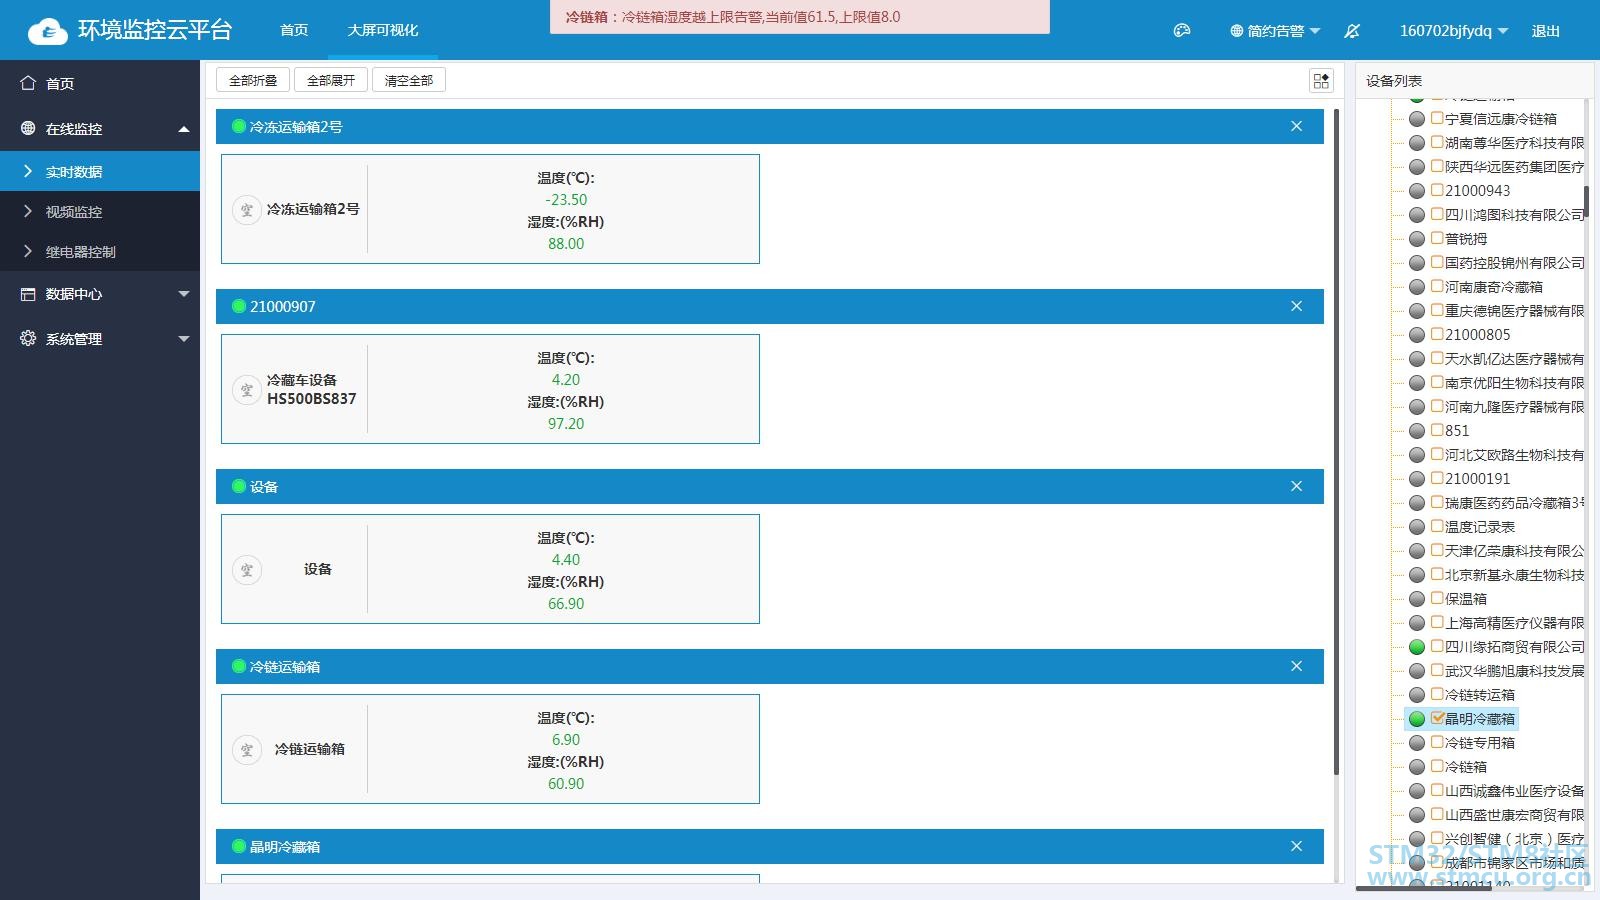1600x900 pixels.
Task: Click the 空 status icon of 冷链运输箱 card
Action: (247, 750)
